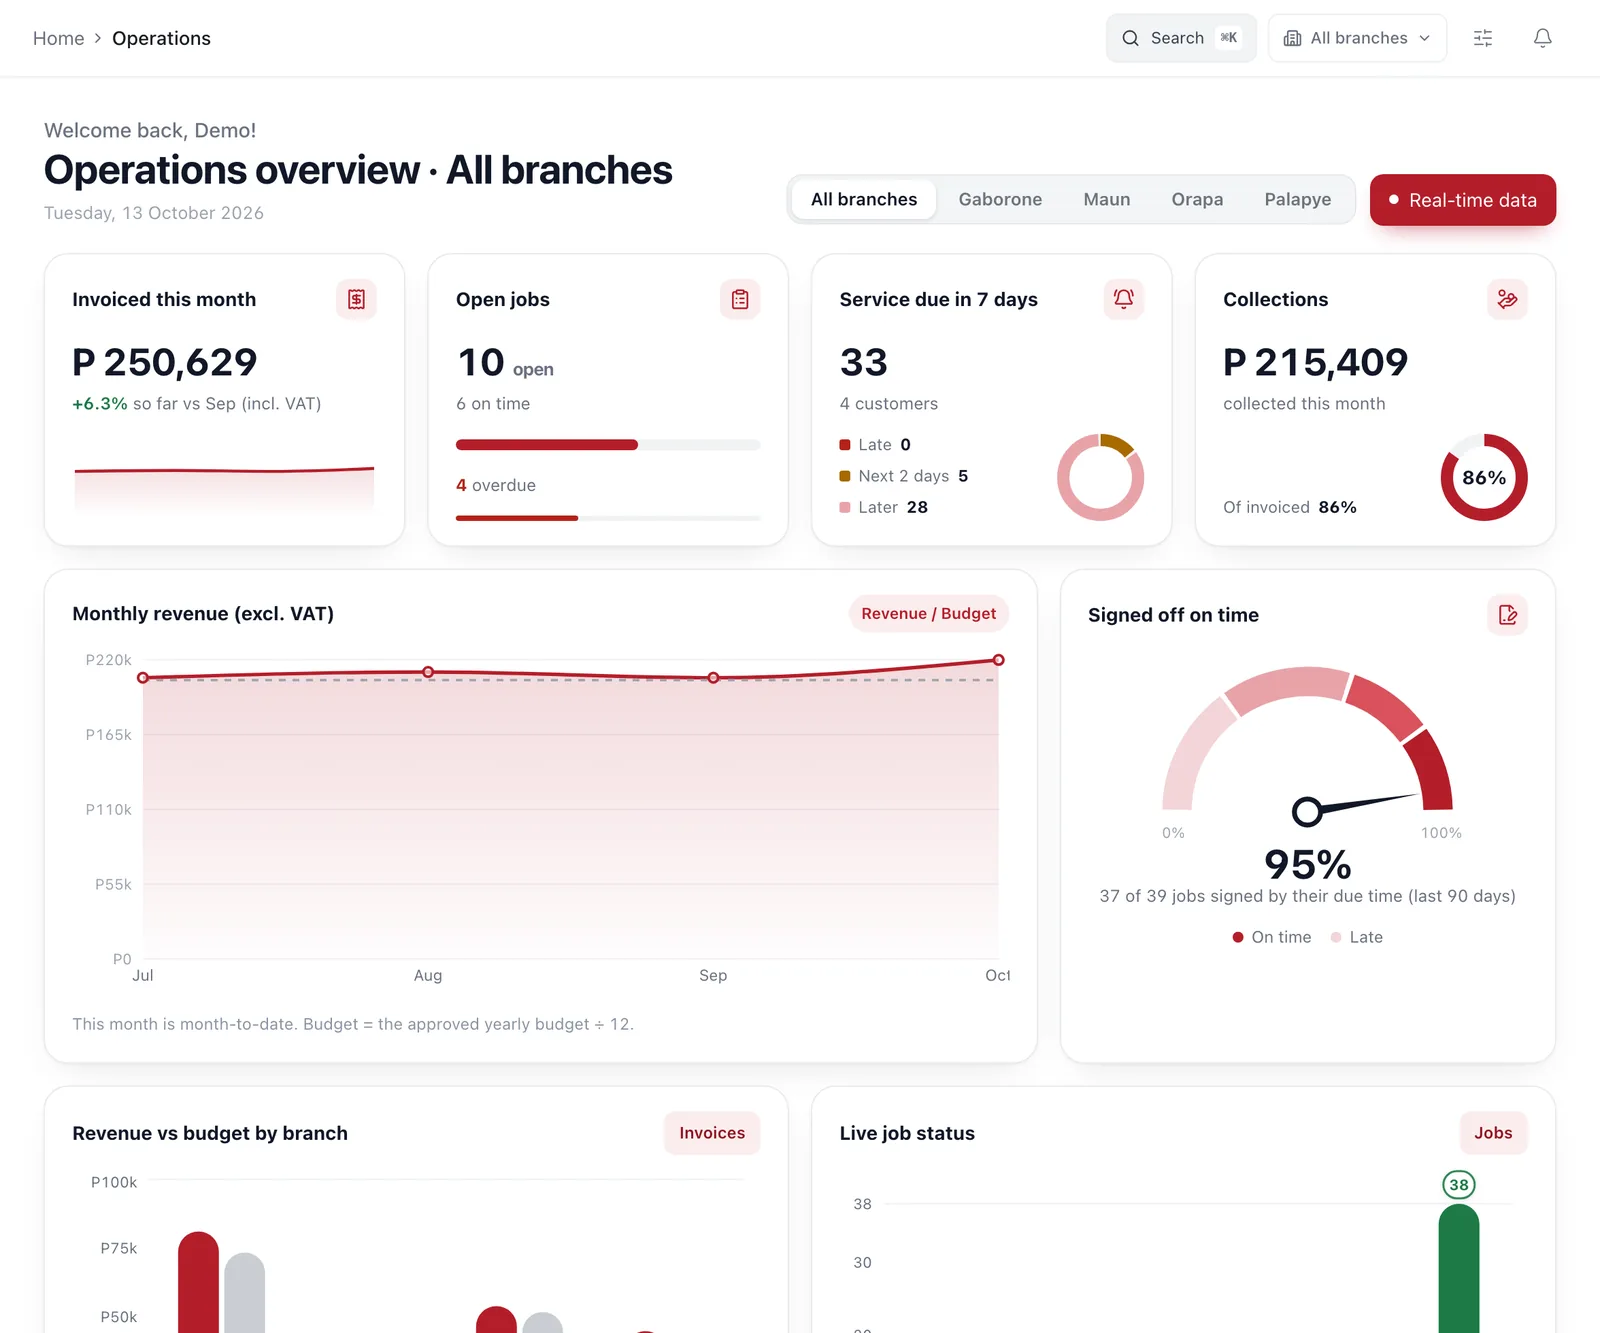
Task: Click the Jobs badge on Live job status
Action: (1493, 1133)
